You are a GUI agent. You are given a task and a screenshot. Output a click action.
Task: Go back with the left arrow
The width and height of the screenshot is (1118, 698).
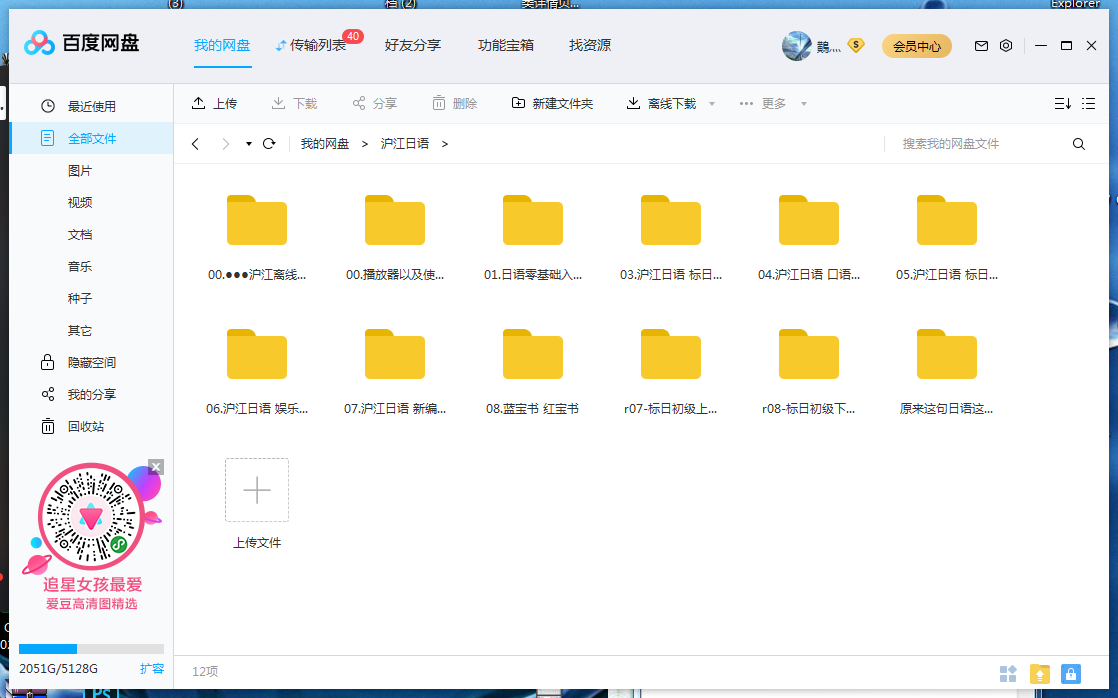(x=195, y=144)
